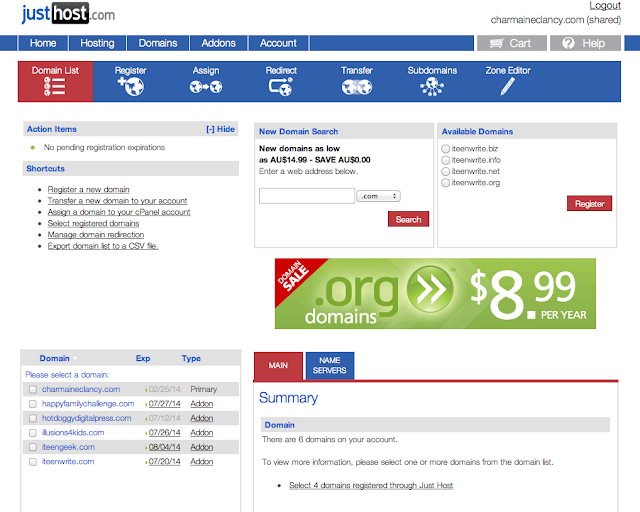Click Addon type for illusions4kids.com
Viewport: 640px width, 512px height.
pos(202,433)
